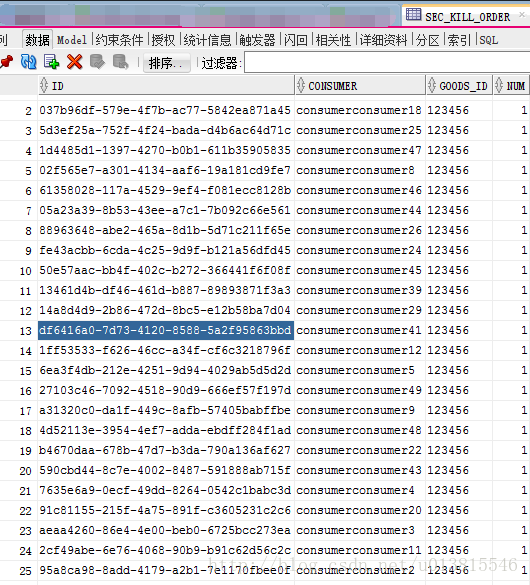Click the red pin freeze view icon
The height and width of the screenshot is (585, 530).
6,62
